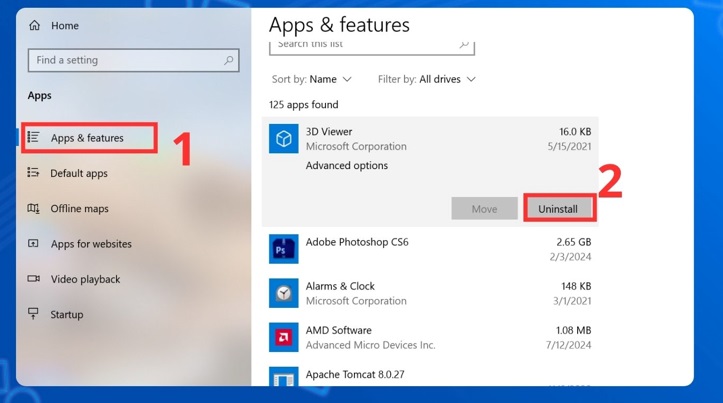Click the Find a setting search box
723x403 pixels.
125,61
